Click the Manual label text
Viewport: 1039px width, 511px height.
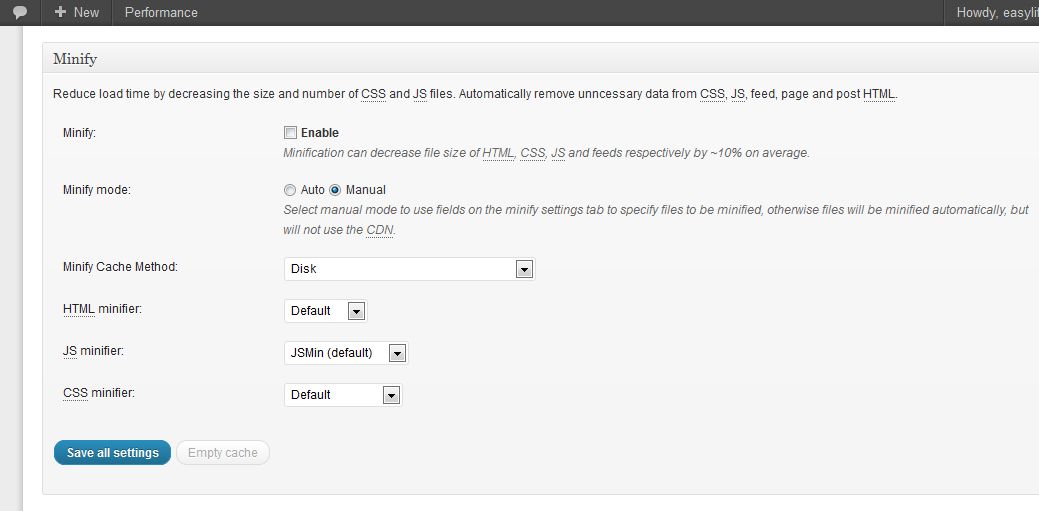tap(366, 190)
